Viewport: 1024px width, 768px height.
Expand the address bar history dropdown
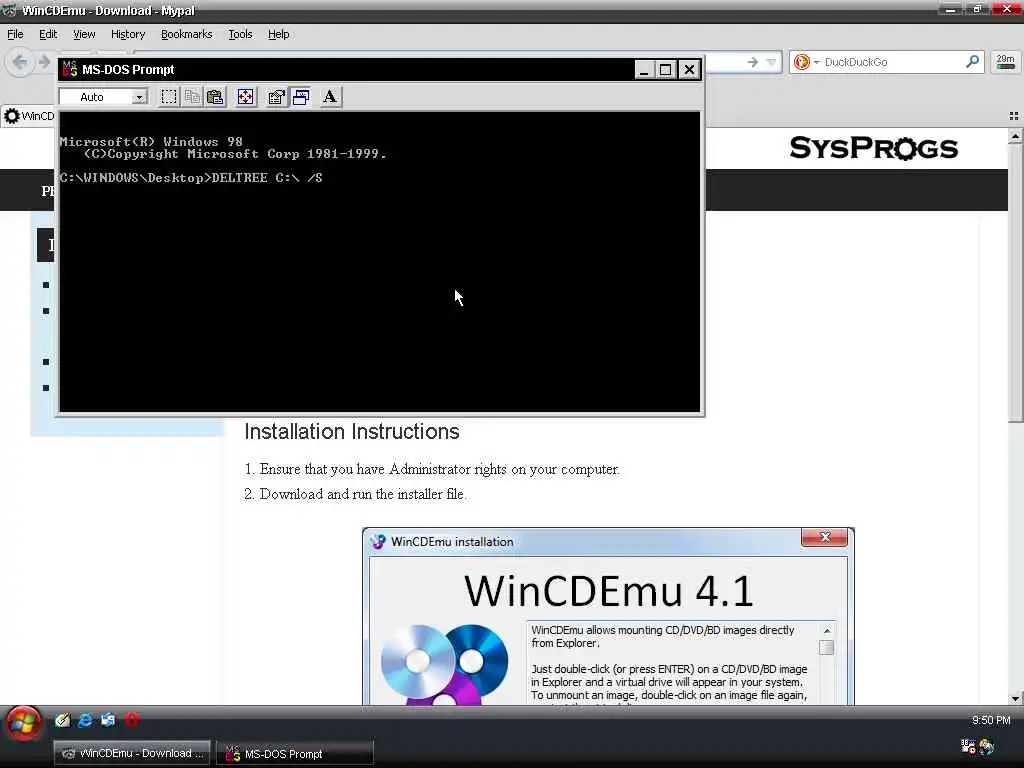click(771, 62)
